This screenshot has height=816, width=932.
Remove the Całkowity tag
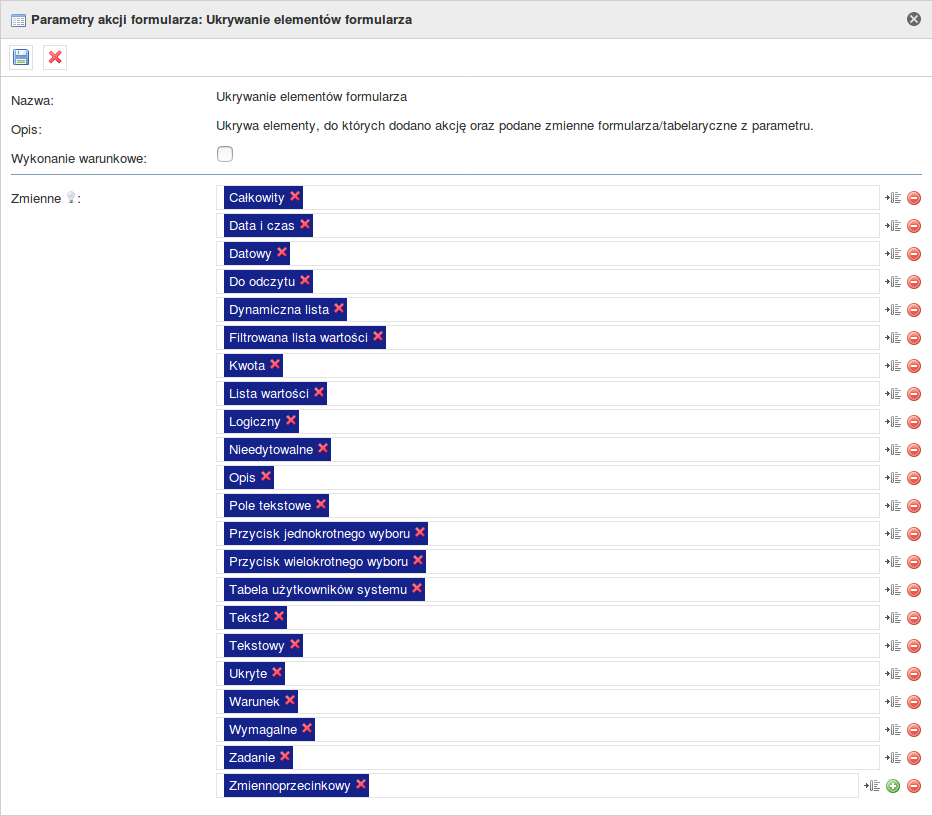point(295,196)
